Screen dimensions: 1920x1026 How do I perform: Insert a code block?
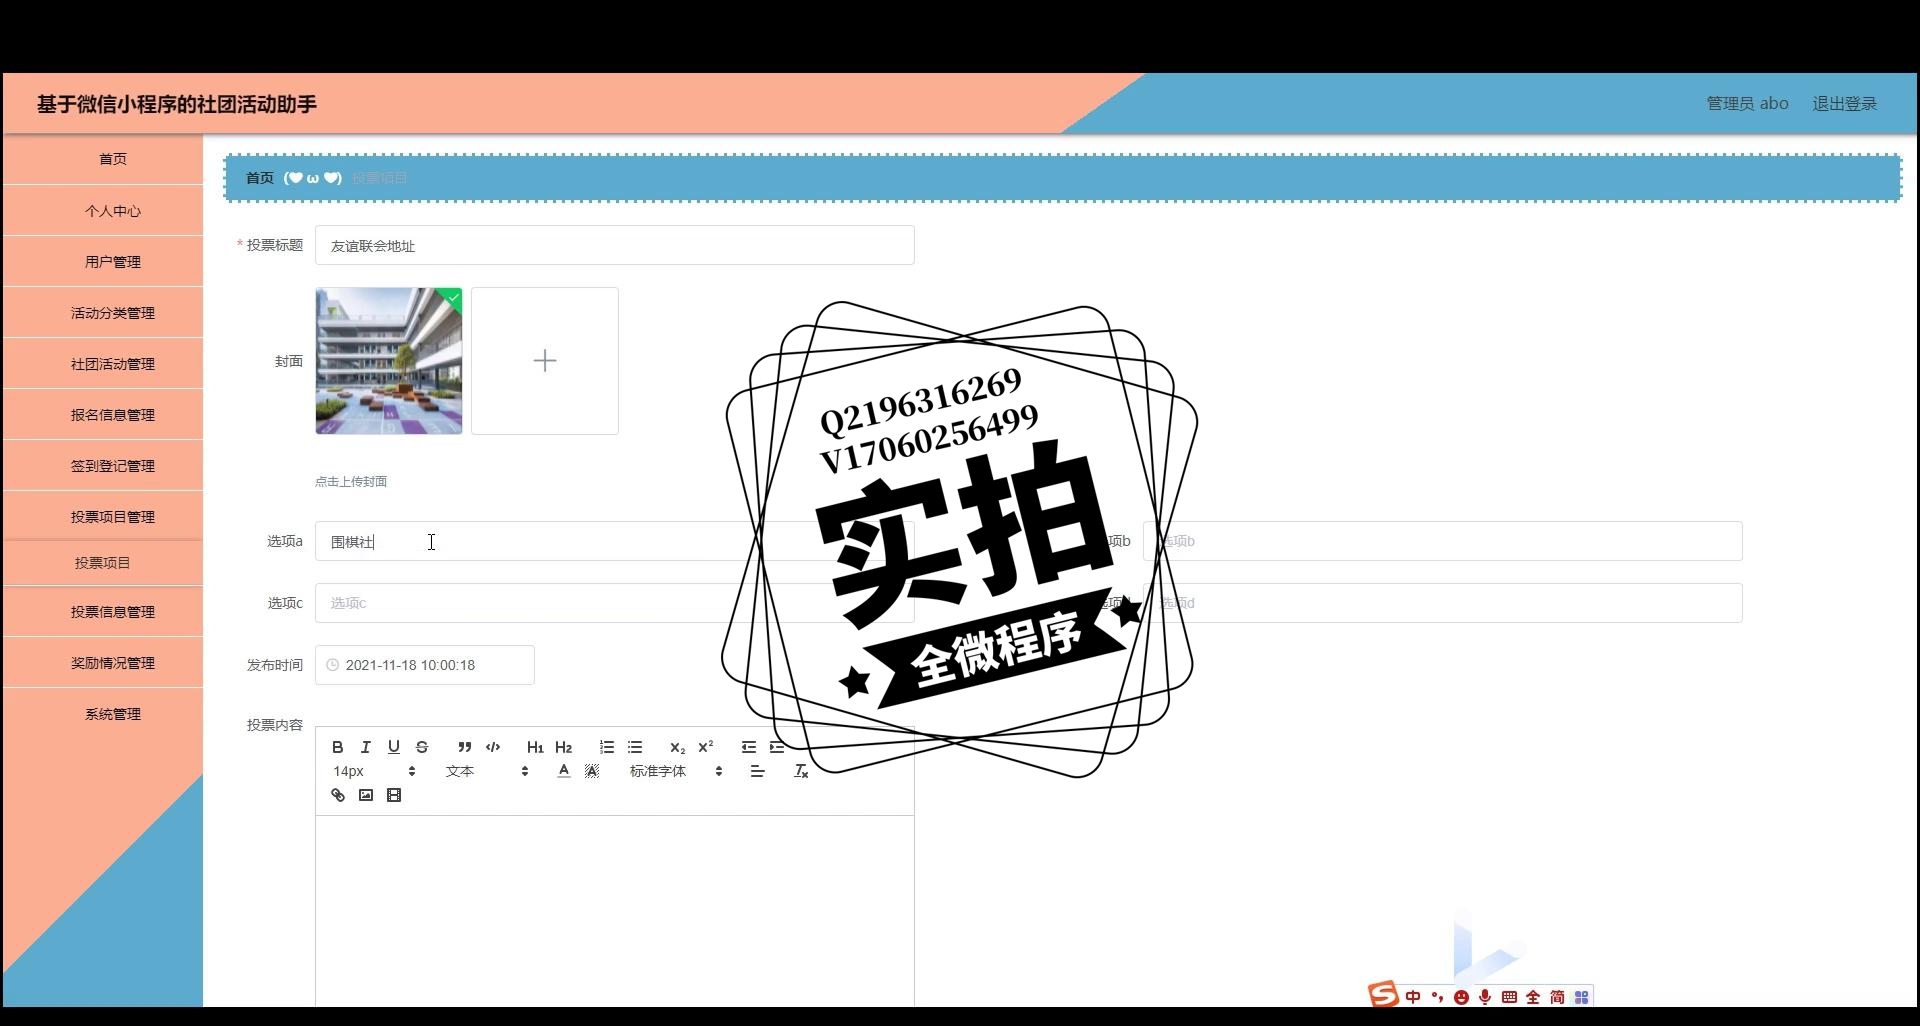pos(493,747)
